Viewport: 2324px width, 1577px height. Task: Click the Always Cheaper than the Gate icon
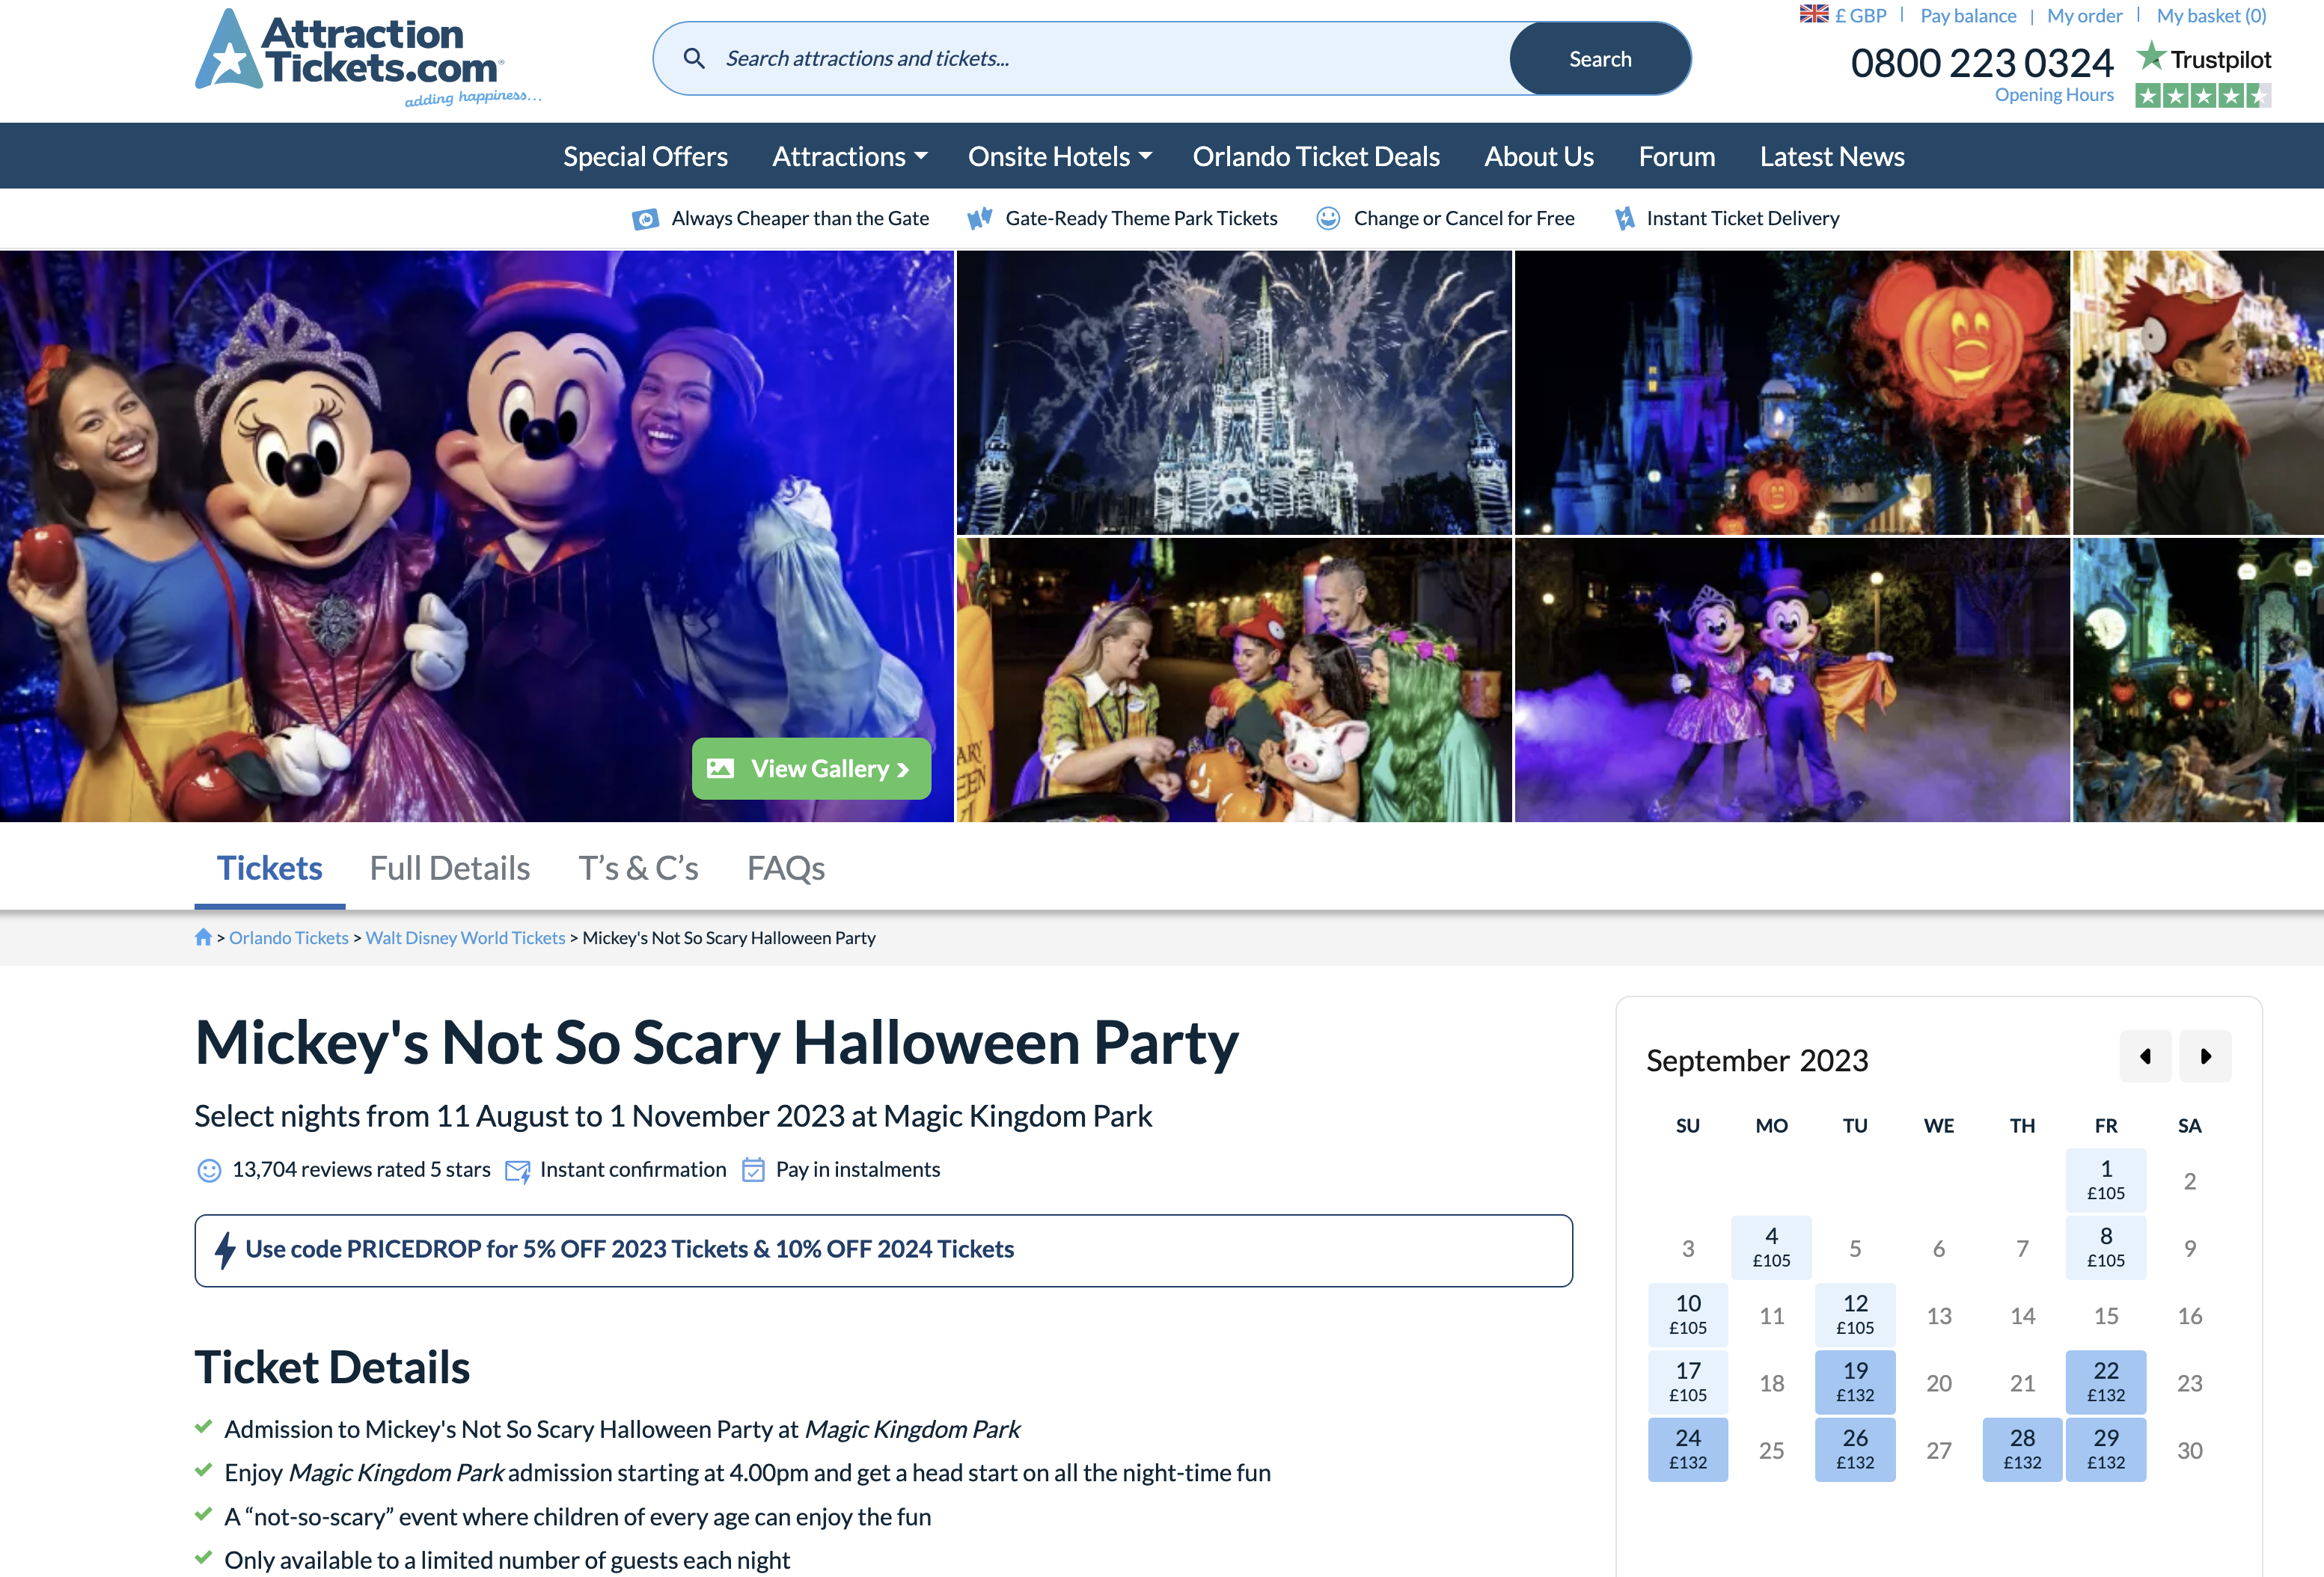(x=646, y=218)
